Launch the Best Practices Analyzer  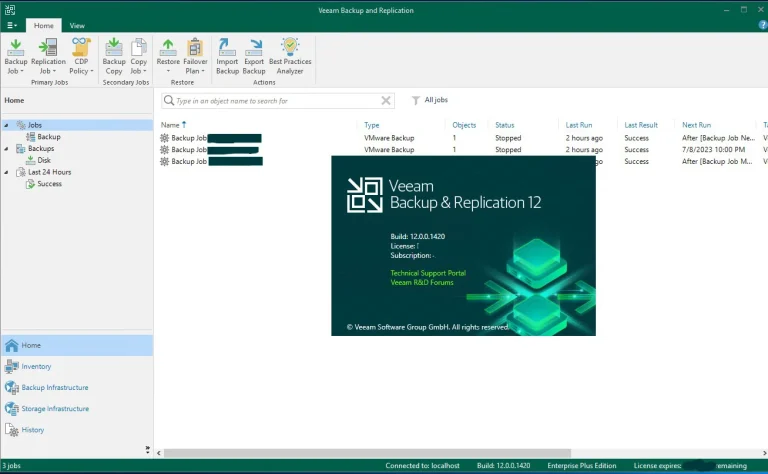(290, 56)
